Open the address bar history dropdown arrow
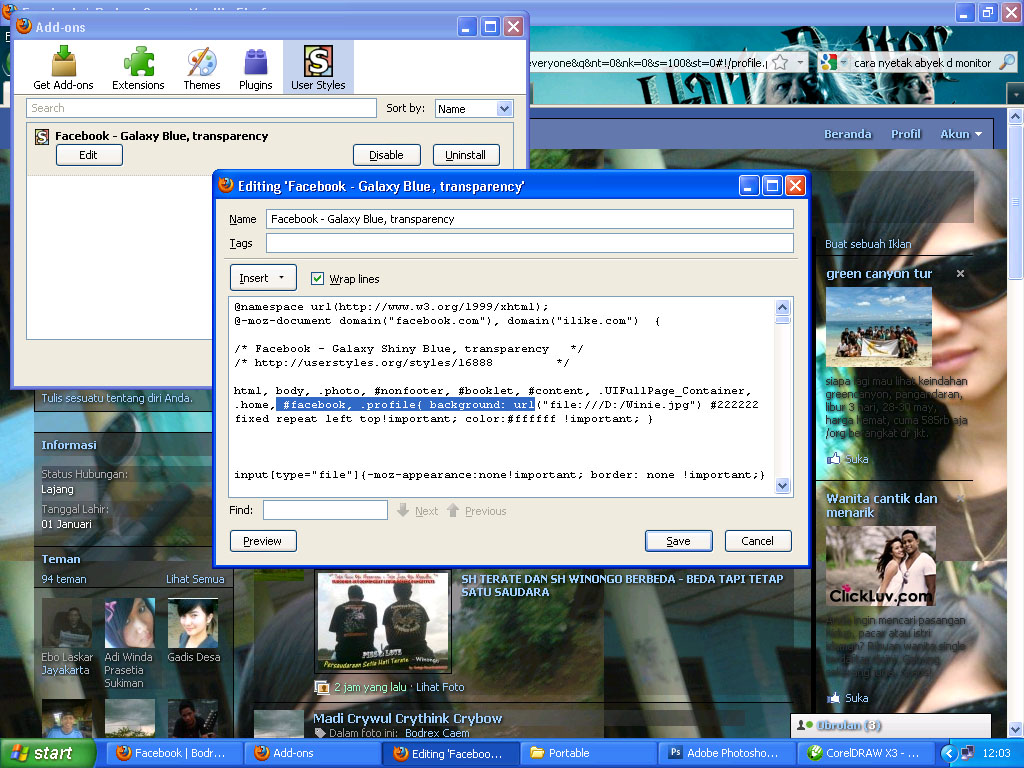 point(800,63)
